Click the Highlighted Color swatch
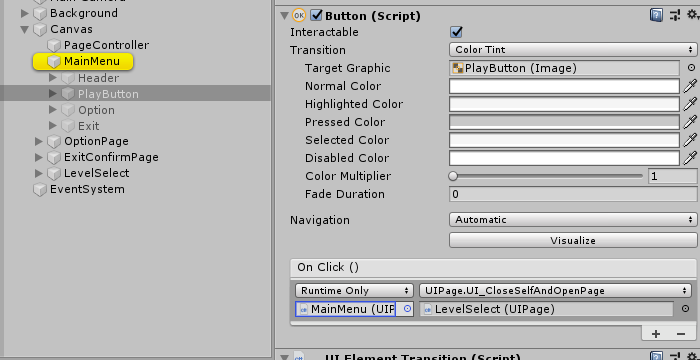This screenshot has width=700, height=360. [x=564, y=104]
